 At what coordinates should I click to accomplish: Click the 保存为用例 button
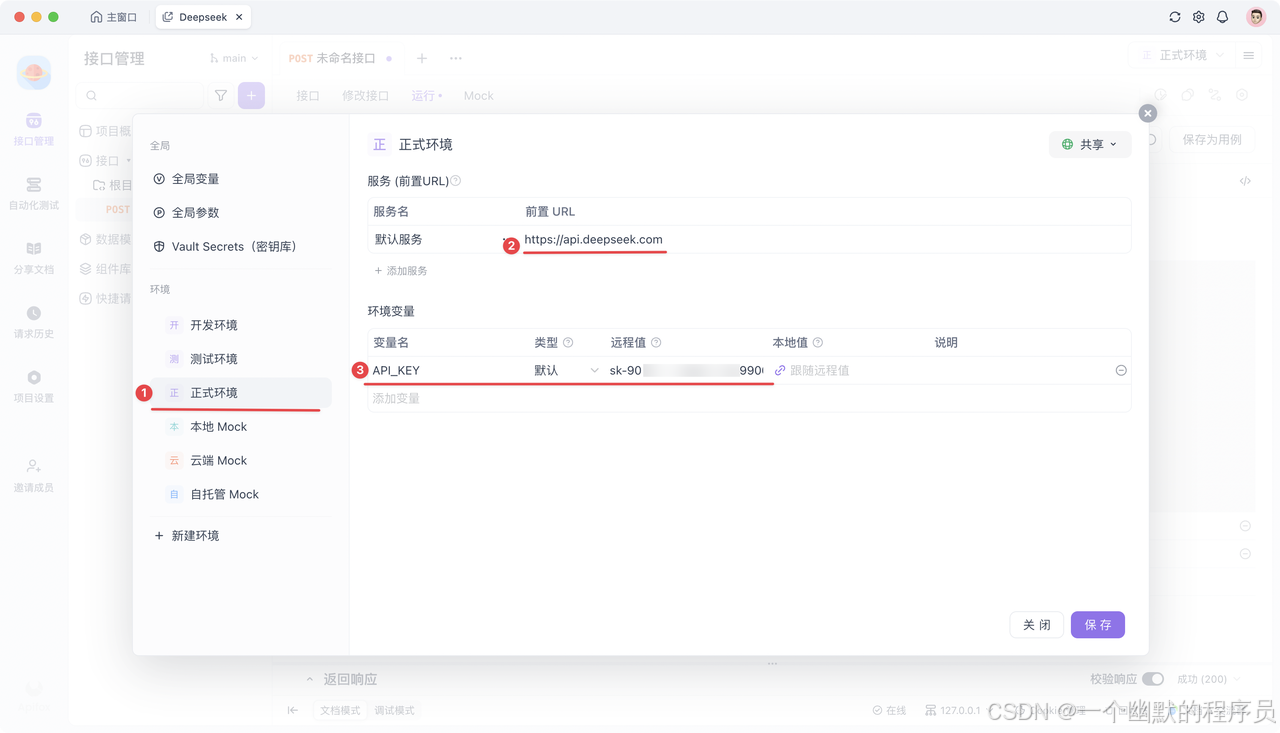tap(1212, 139)
